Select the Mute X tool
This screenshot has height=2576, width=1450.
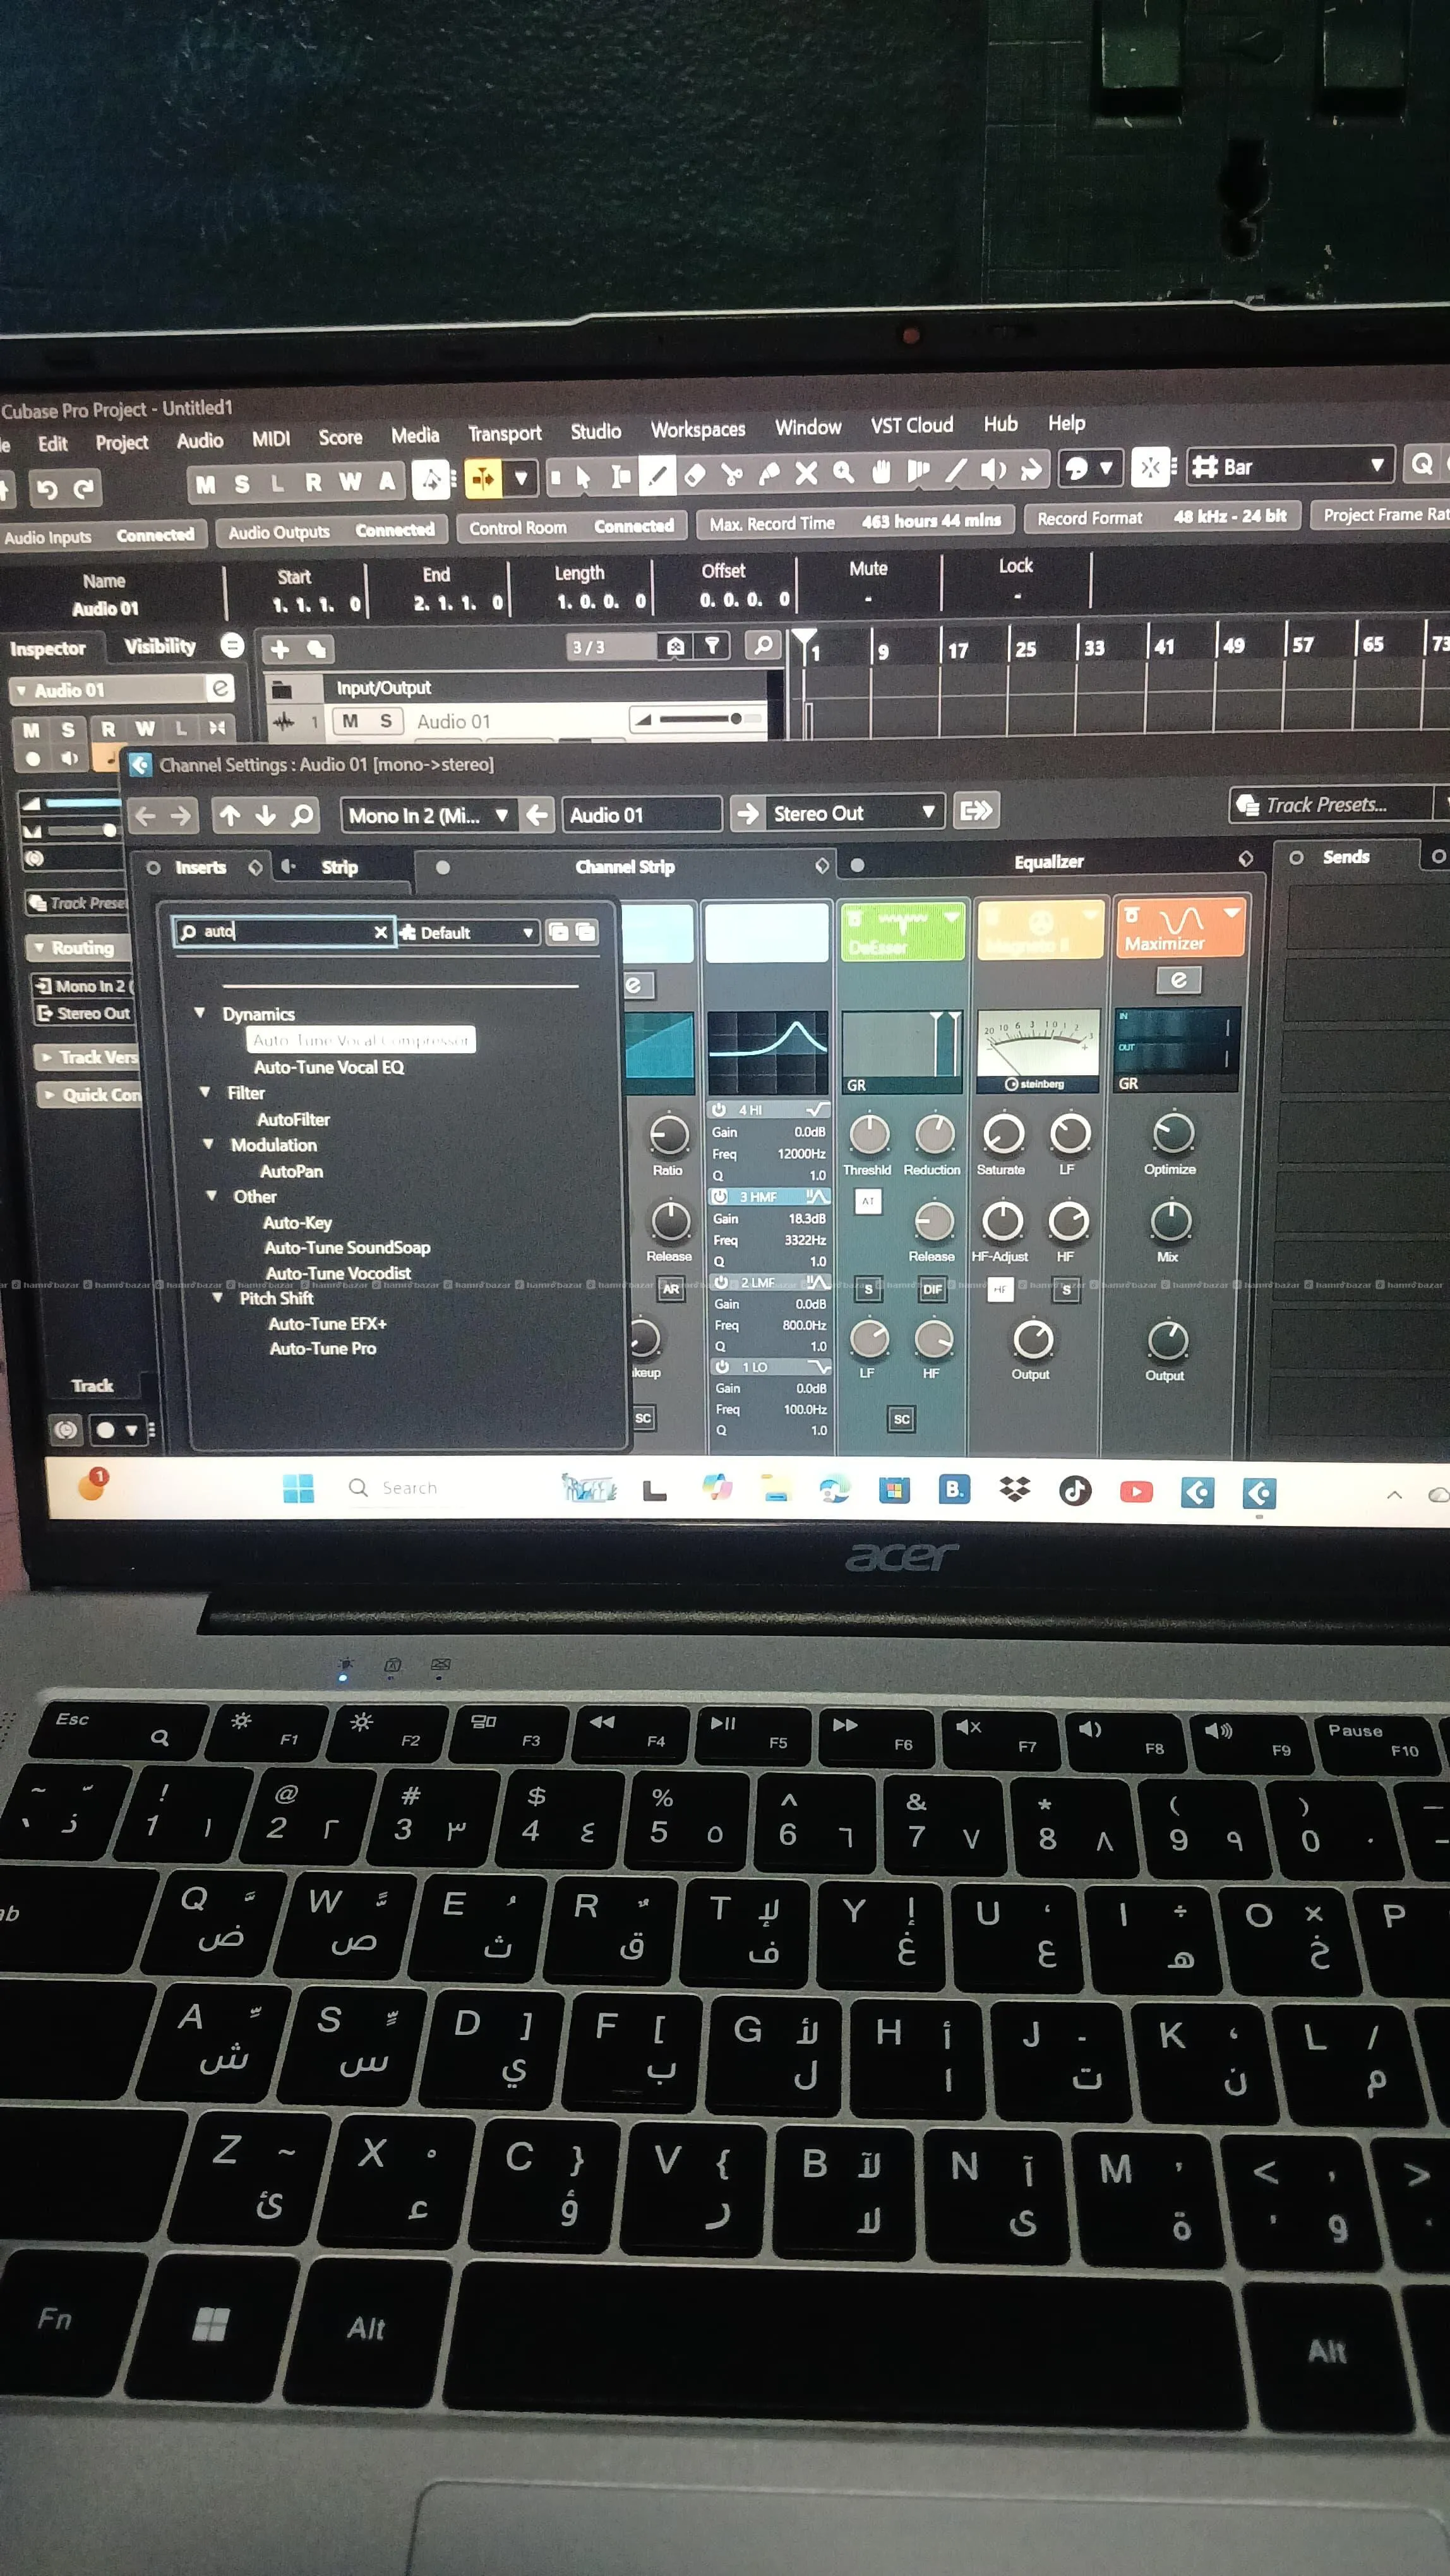point(806,472)
